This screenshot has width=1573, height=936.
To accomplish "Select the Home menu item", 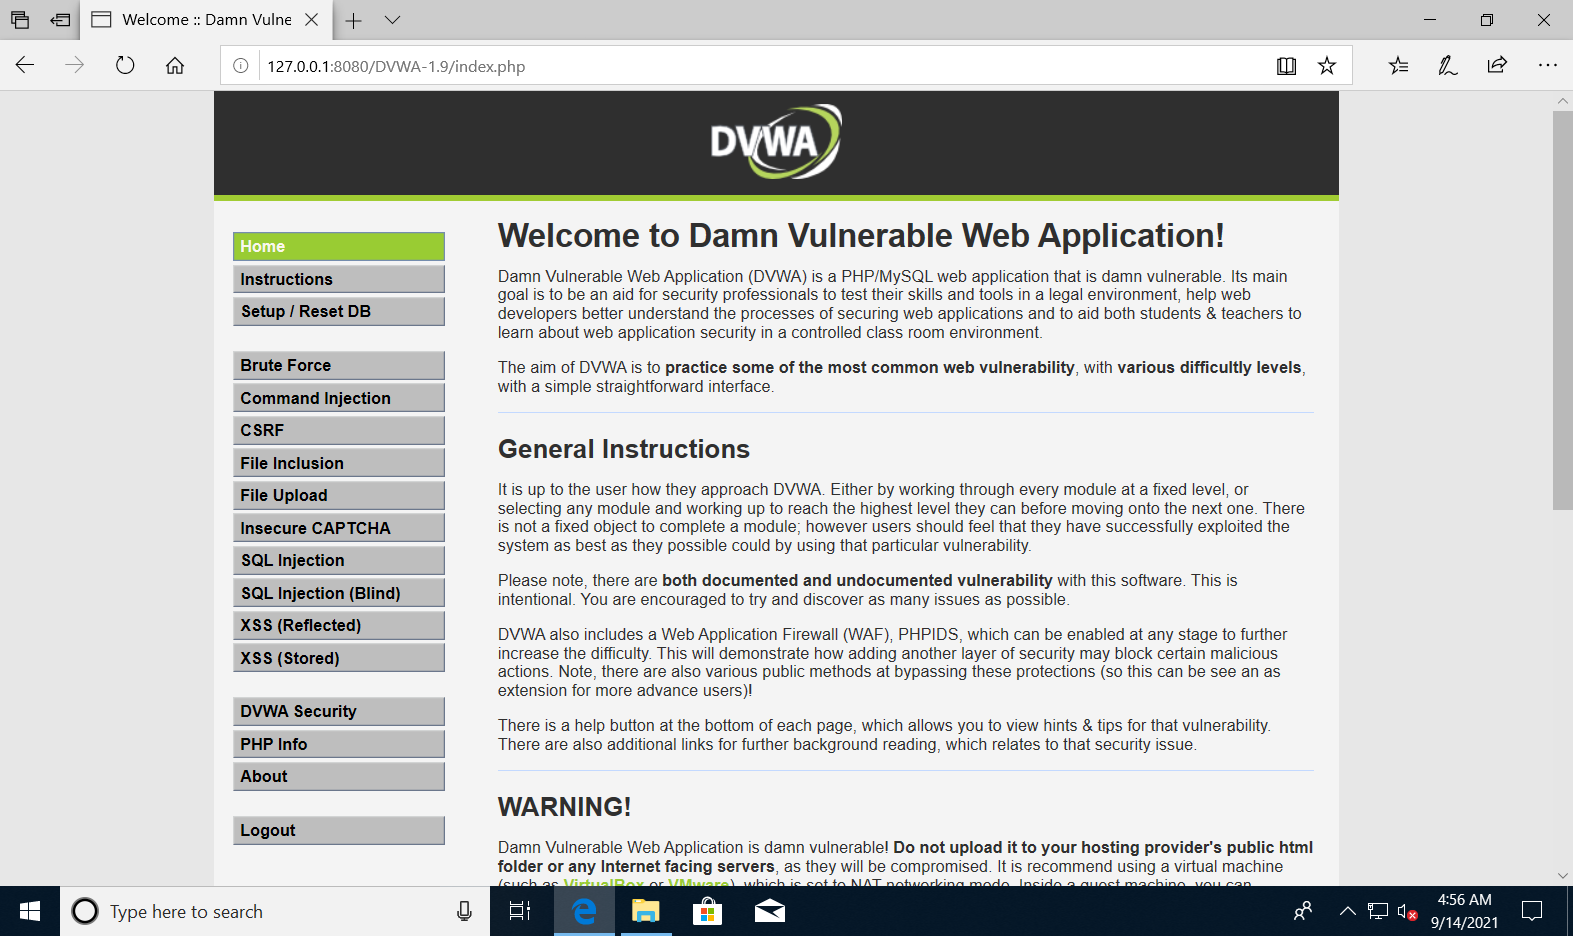I will tap(339, 246).
